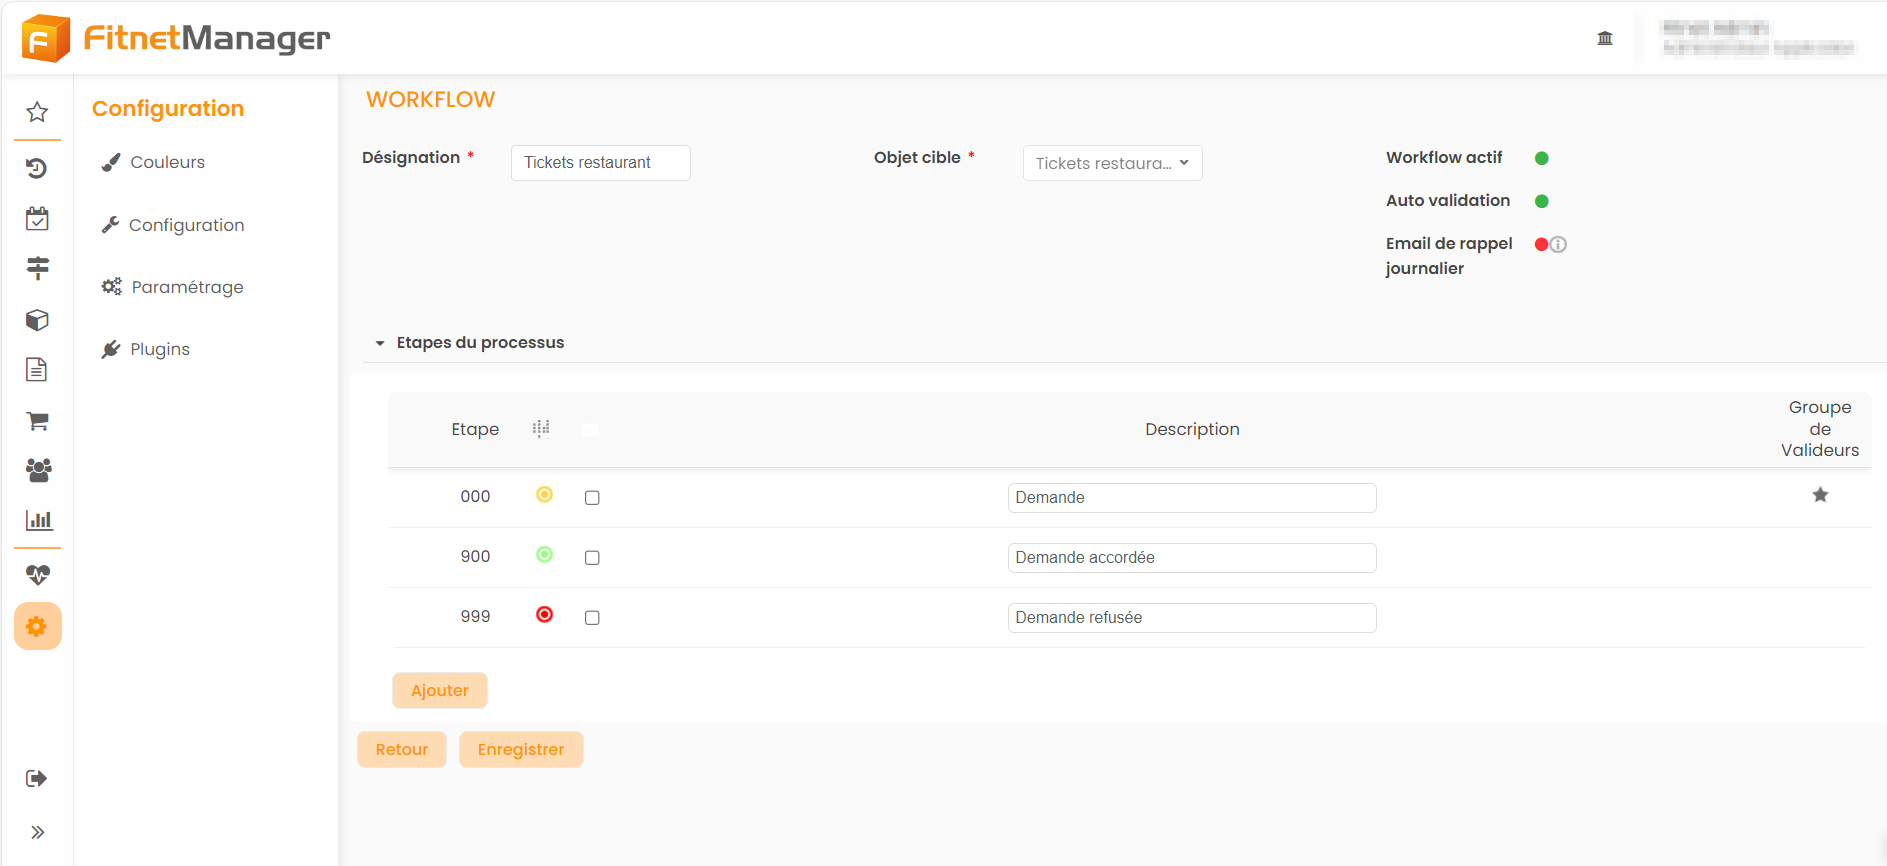Screen dimensions: 1887x866
Task: Click the history clock sidebar icon
Action: coord(37,168)
